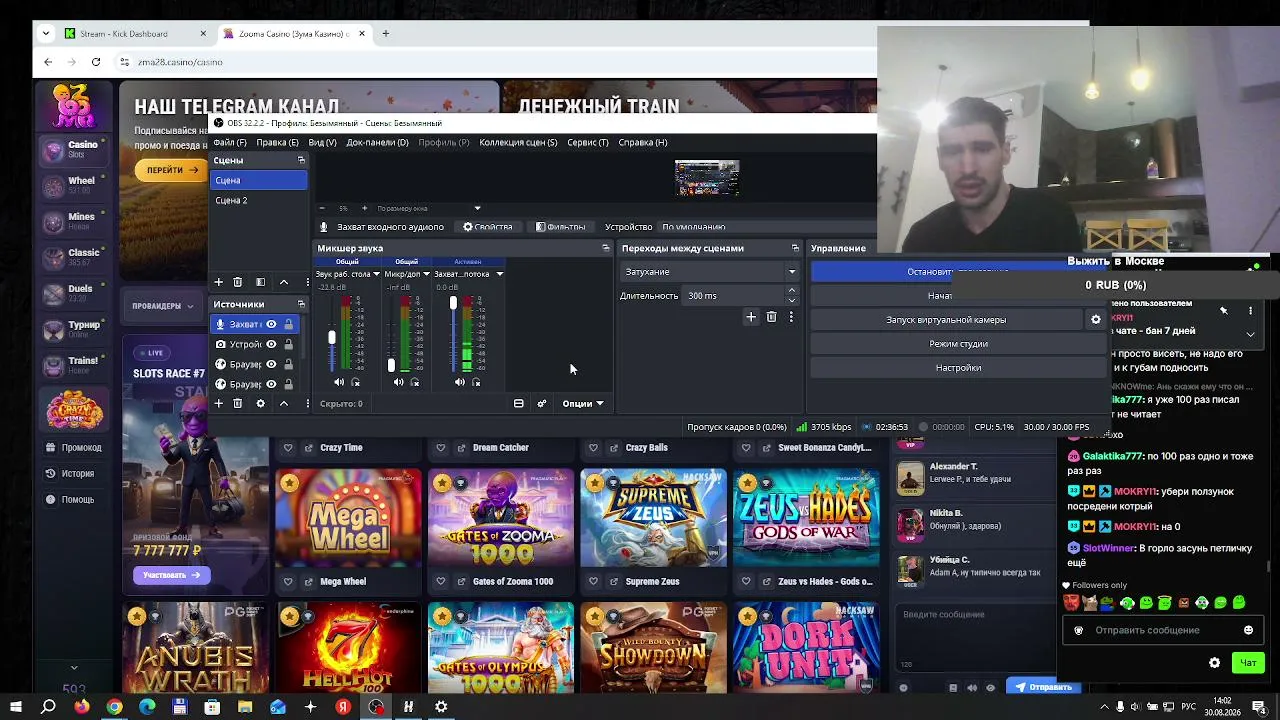Viewport: 1280px width, 720px height.
Task: Open browser tab search dropdown arrow
Action: (45, 33)
